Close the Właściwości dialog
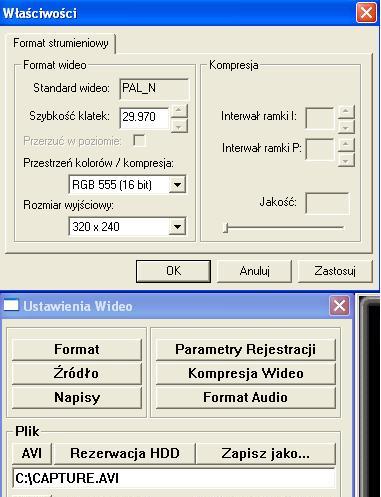This screenshot has height=497, width=381. coord(366,13)
